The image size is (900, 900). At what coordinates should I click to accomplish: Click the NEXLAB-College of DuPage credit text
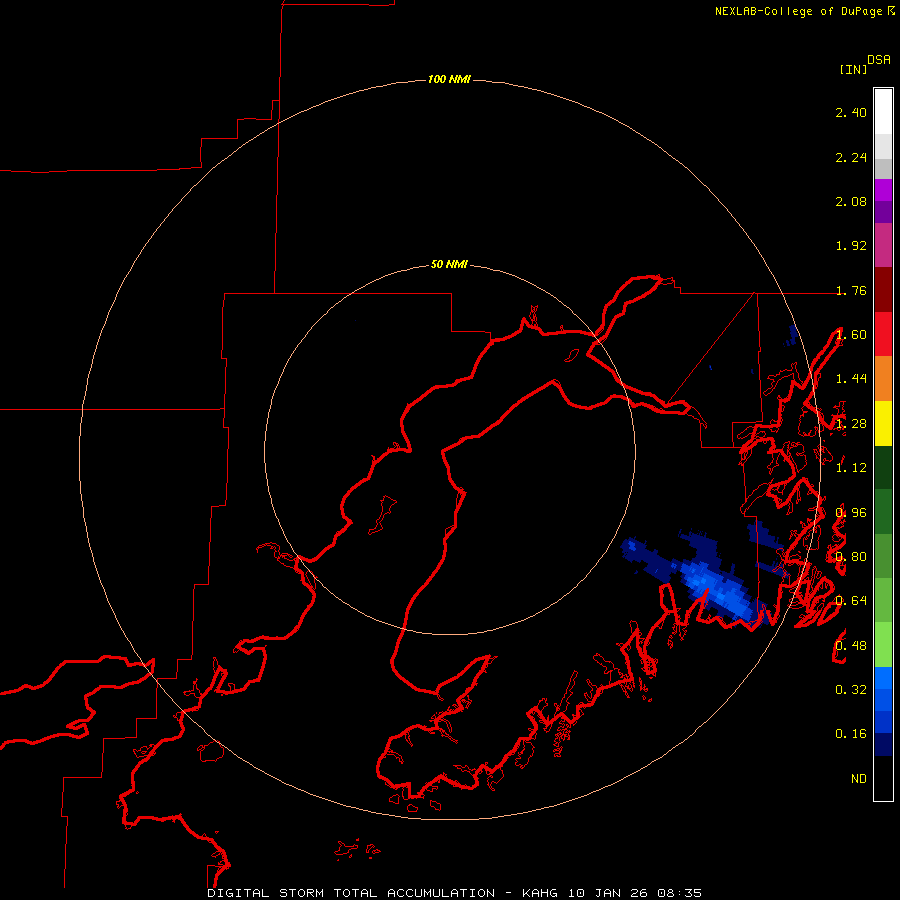pyautogui.click(x=798, y=11)
